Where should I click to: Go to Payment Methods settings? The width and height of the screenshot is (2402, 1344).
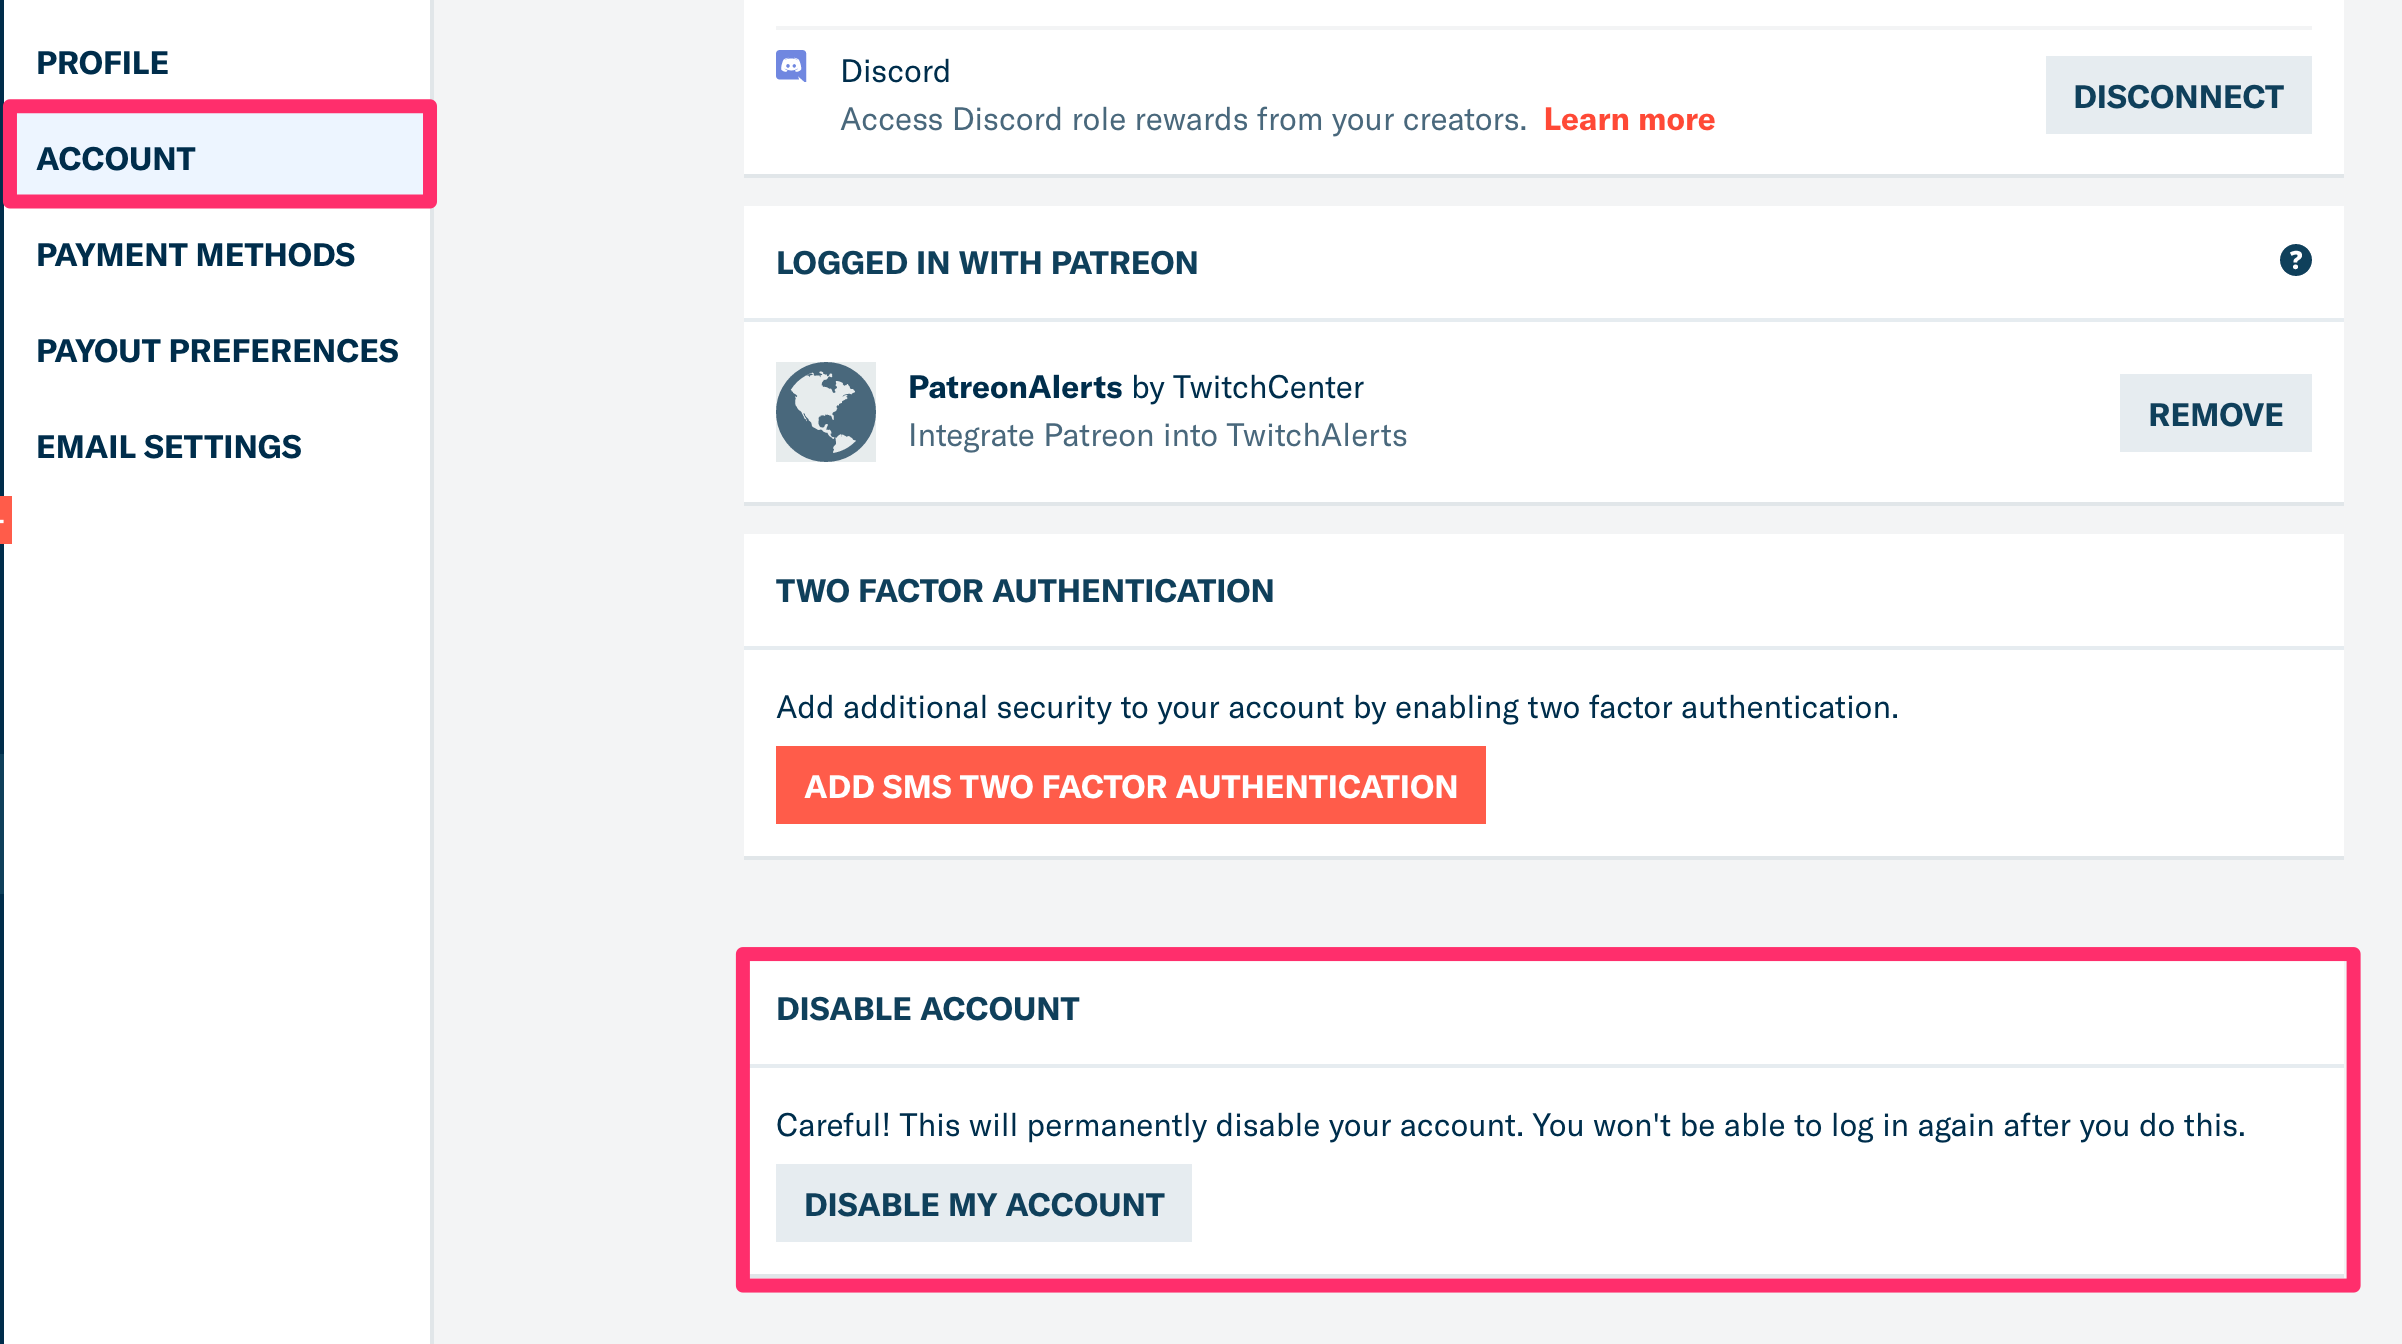(x=195, y=255)
